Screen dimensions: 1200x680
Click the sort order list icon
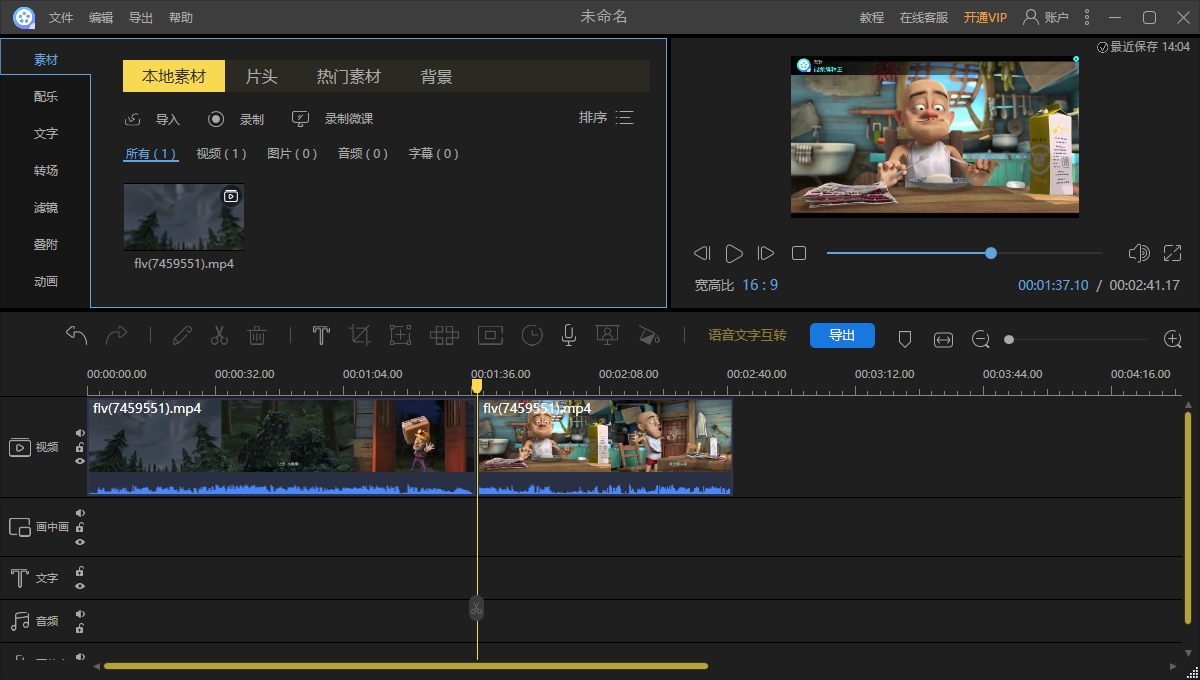[x=625, y=118]
